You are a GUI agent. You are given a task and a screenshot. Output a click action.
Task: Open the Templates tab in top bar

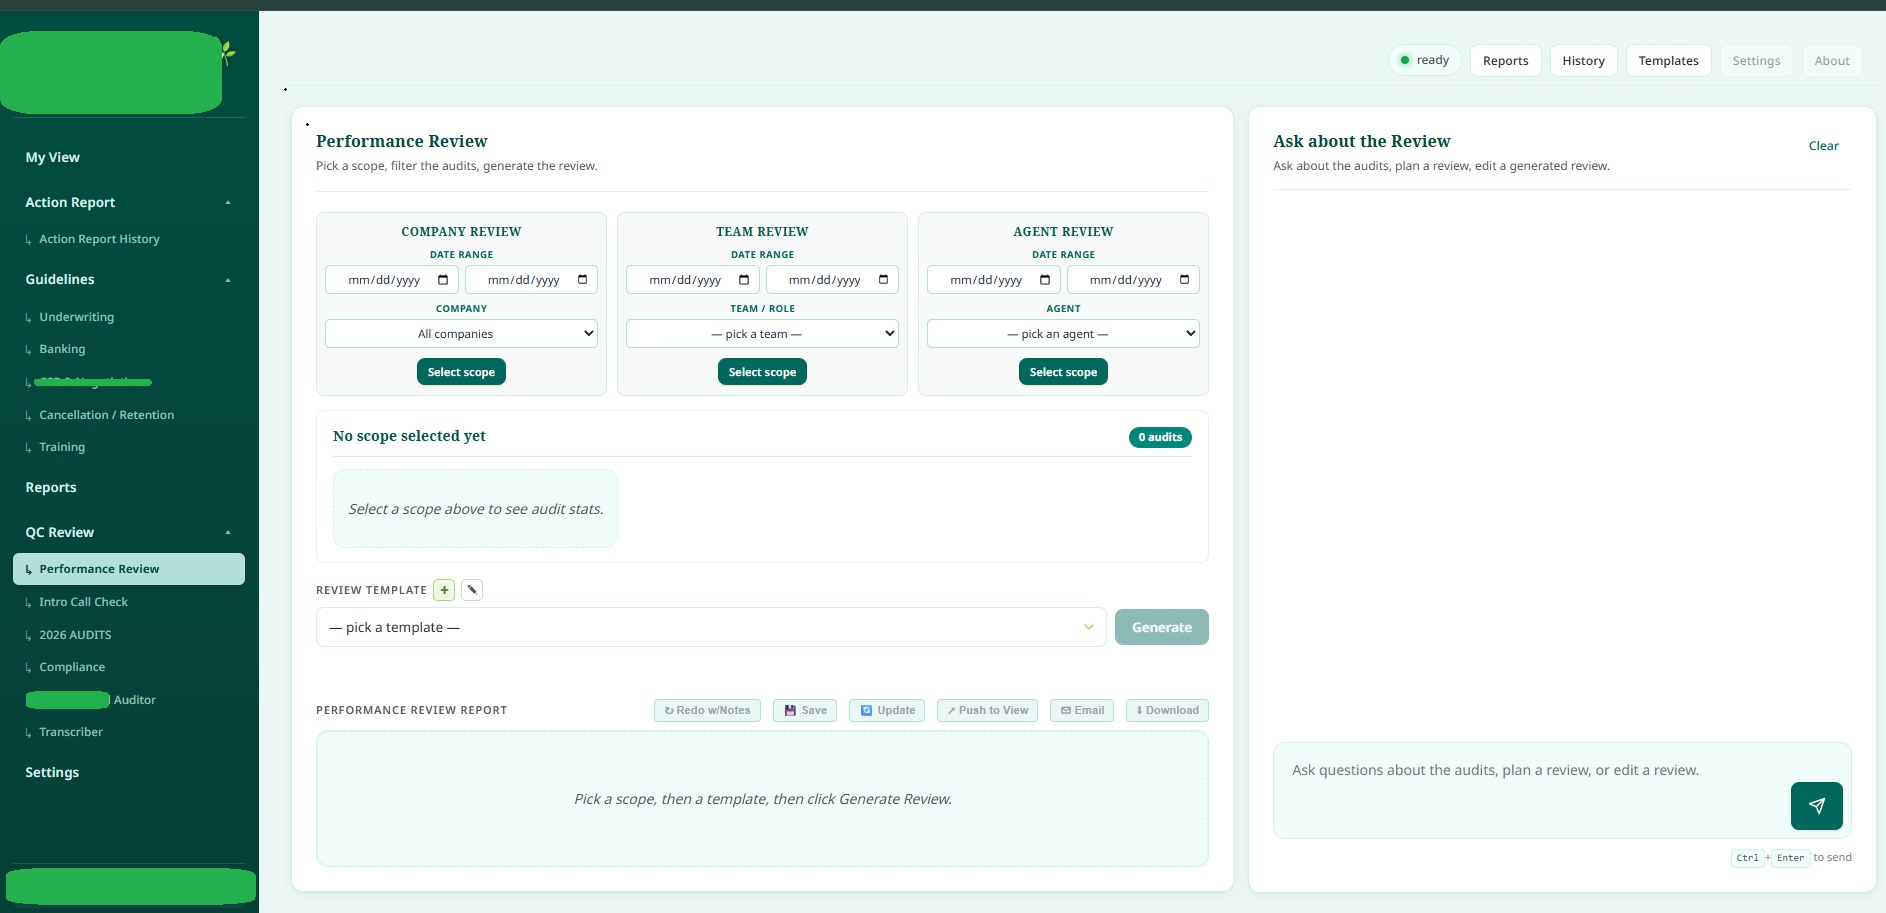coord(1668,60)
